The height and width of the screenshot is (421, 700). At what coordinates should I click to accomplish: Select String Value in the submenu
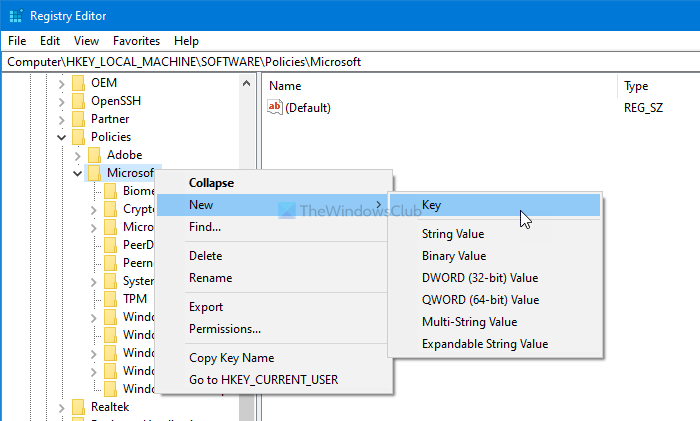[x=495, y=234]
